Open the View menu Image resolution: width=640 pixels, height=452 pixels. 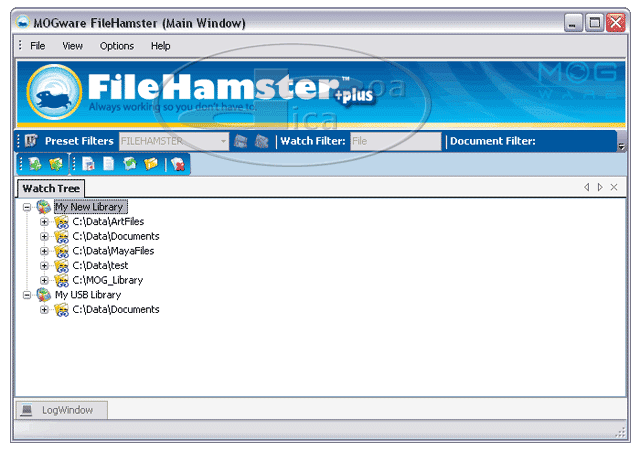72,46
